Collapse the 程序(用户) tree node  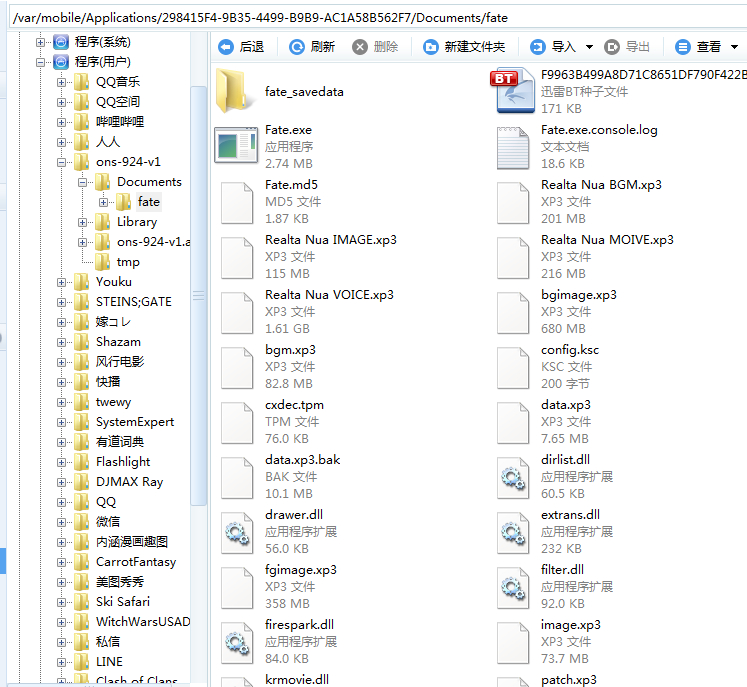coord(40,62)
